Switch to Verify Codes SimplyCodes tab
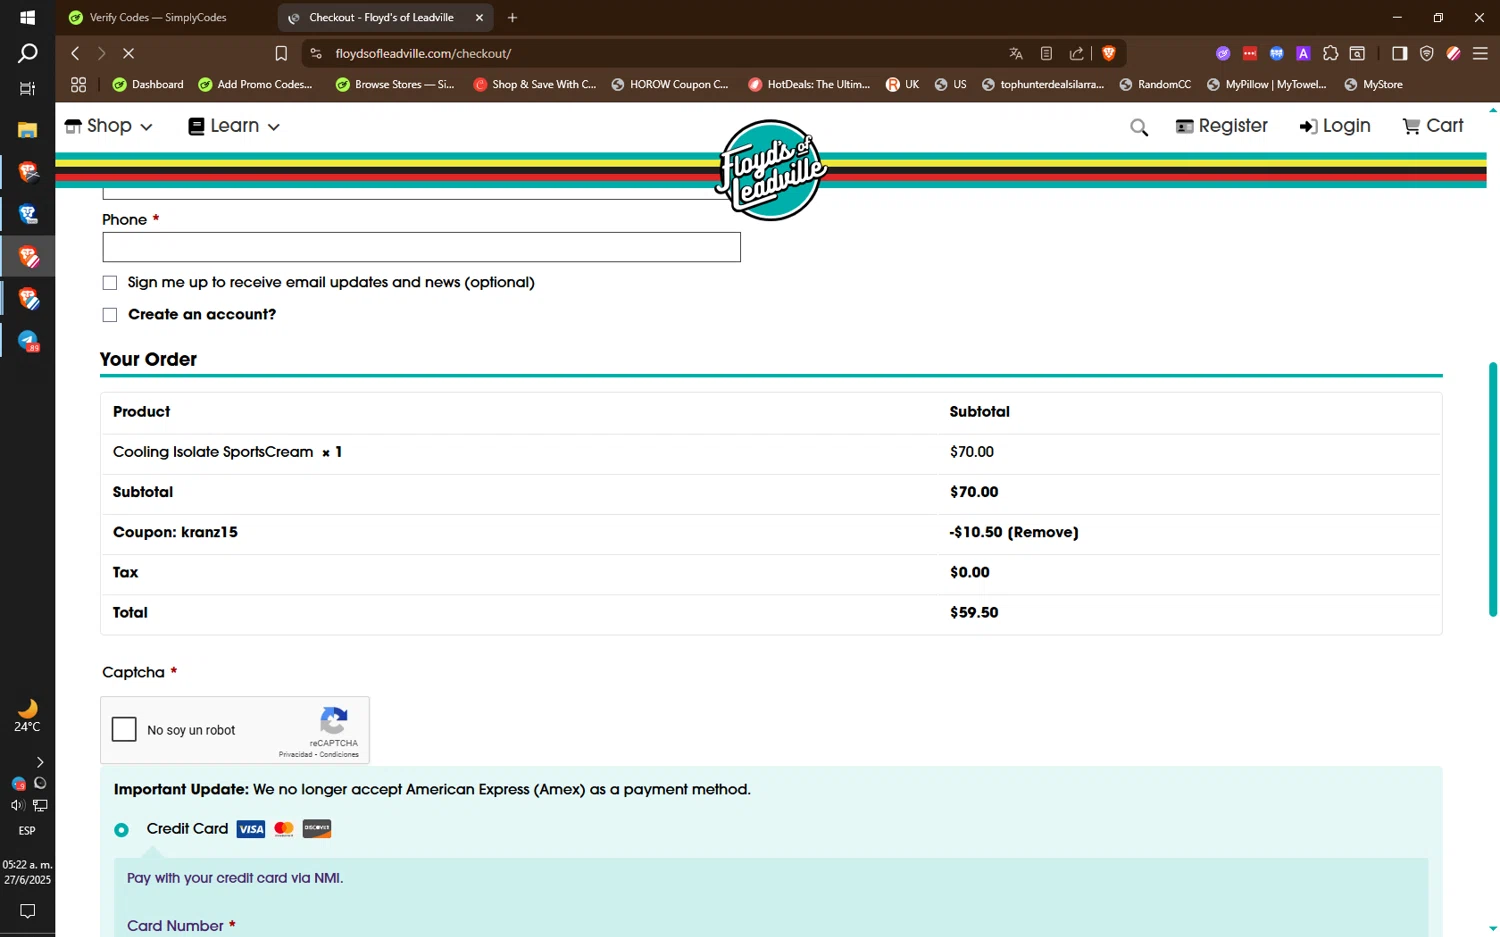The image size is (1500, 937). coord(160,18)
